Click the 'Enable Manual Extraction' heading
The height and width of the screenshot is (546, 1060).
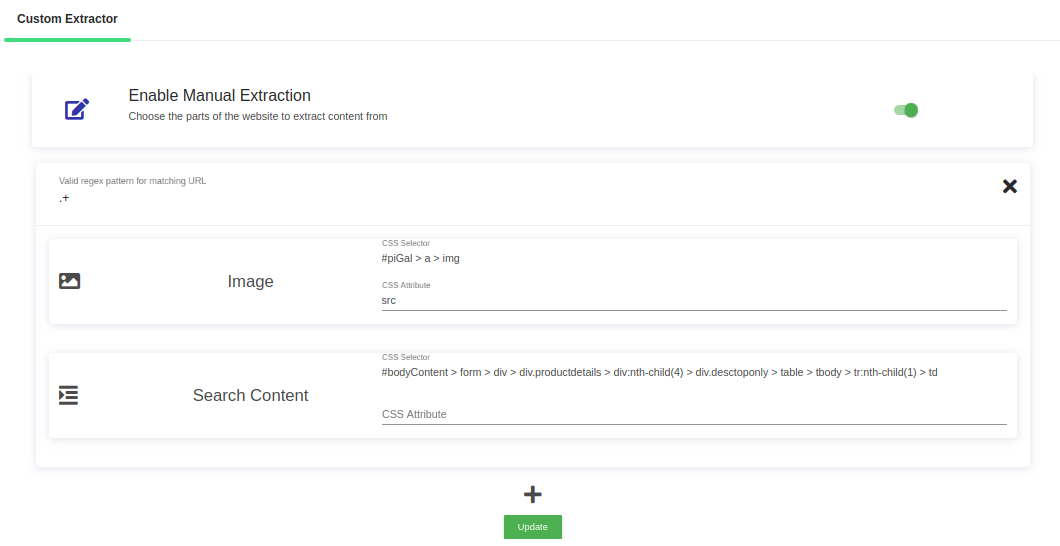coord(219,96)
